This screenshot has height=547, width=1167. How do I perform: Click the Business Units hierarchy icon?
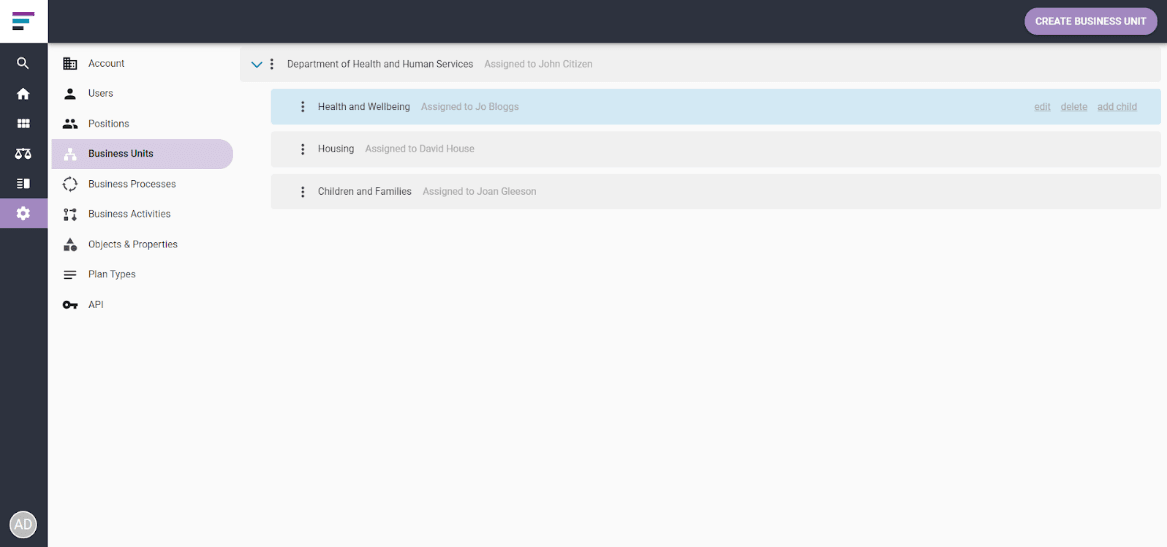pos(70,154)
